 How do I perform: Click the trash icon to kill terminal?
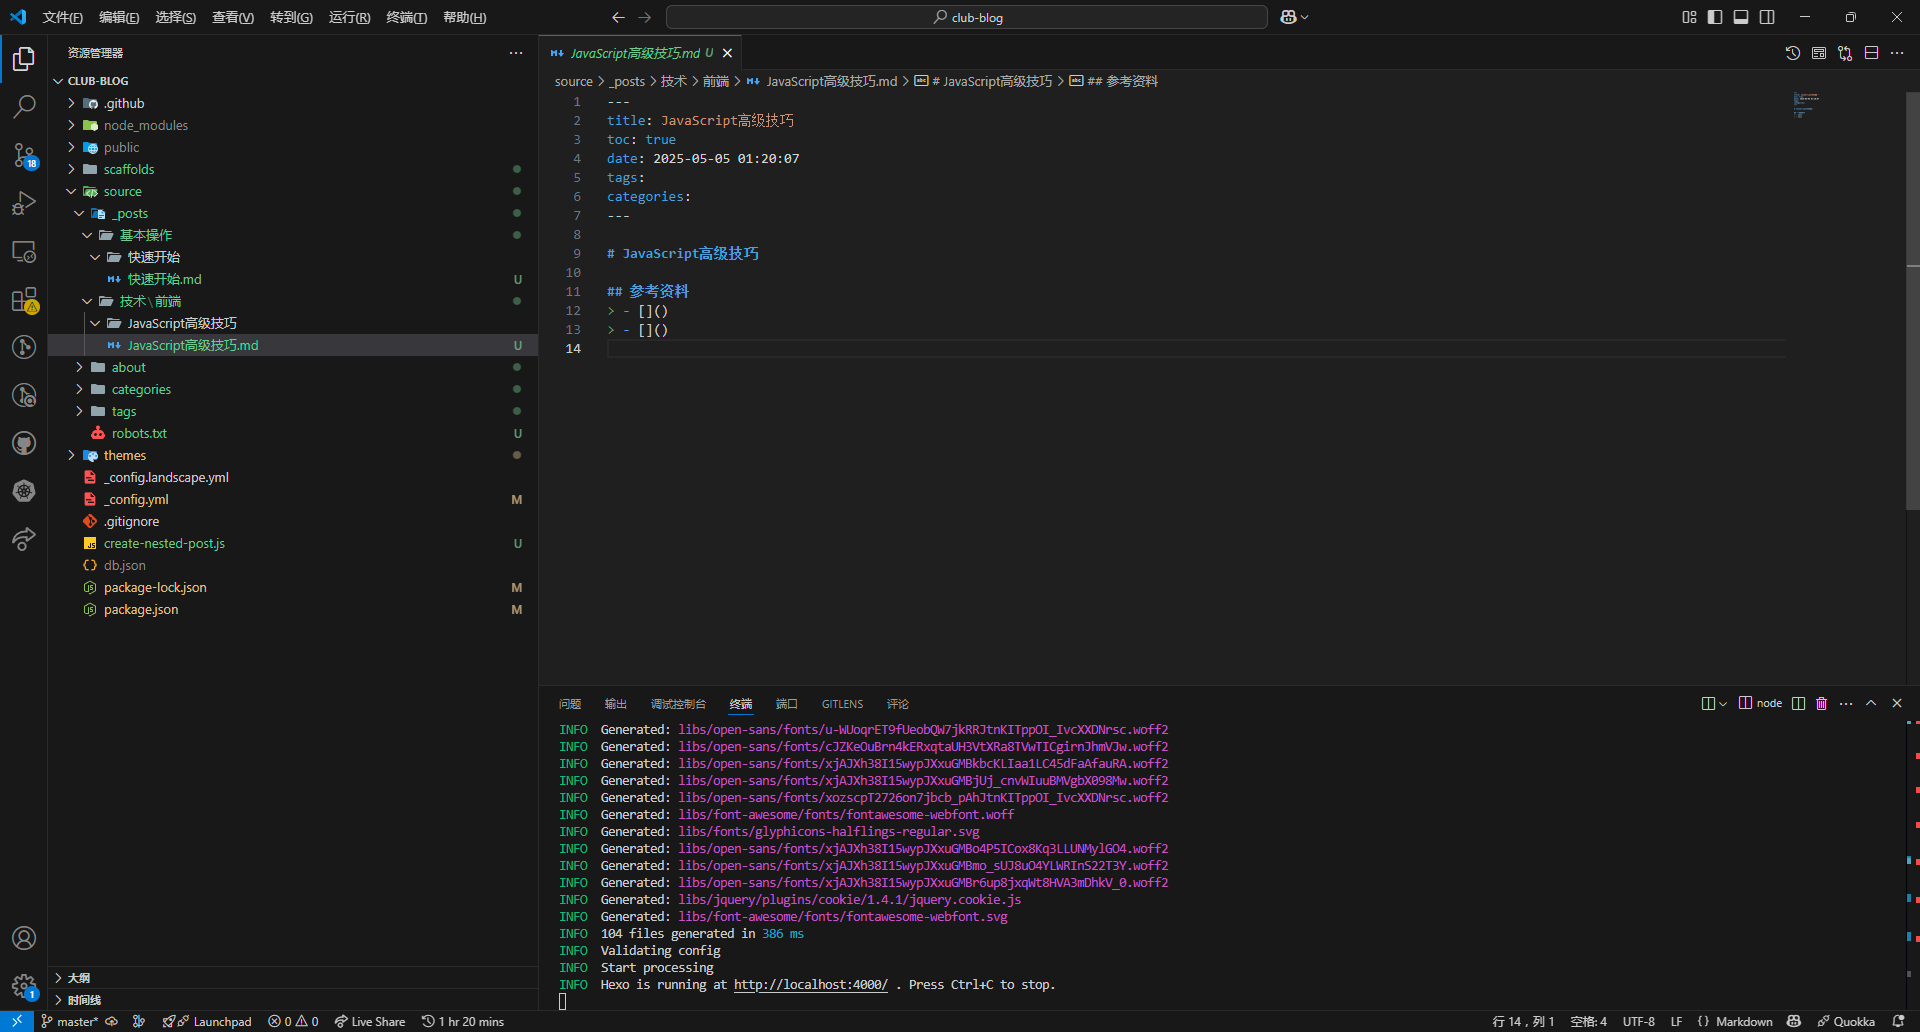1821,704
